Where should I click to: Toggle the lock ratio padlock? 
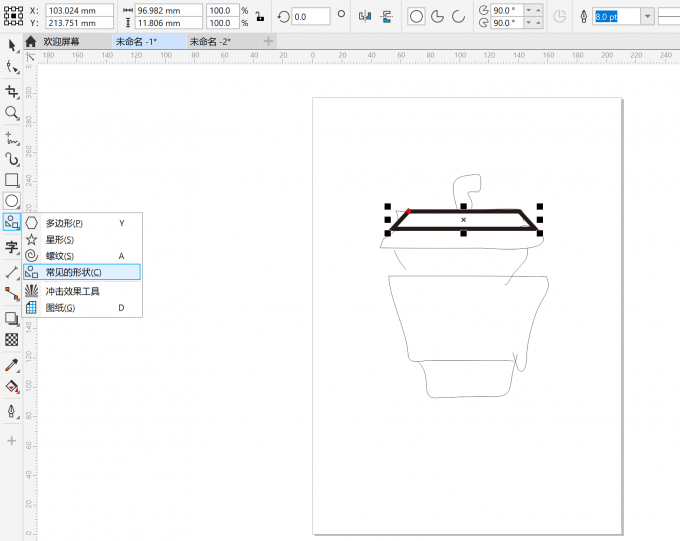[259, 16]
